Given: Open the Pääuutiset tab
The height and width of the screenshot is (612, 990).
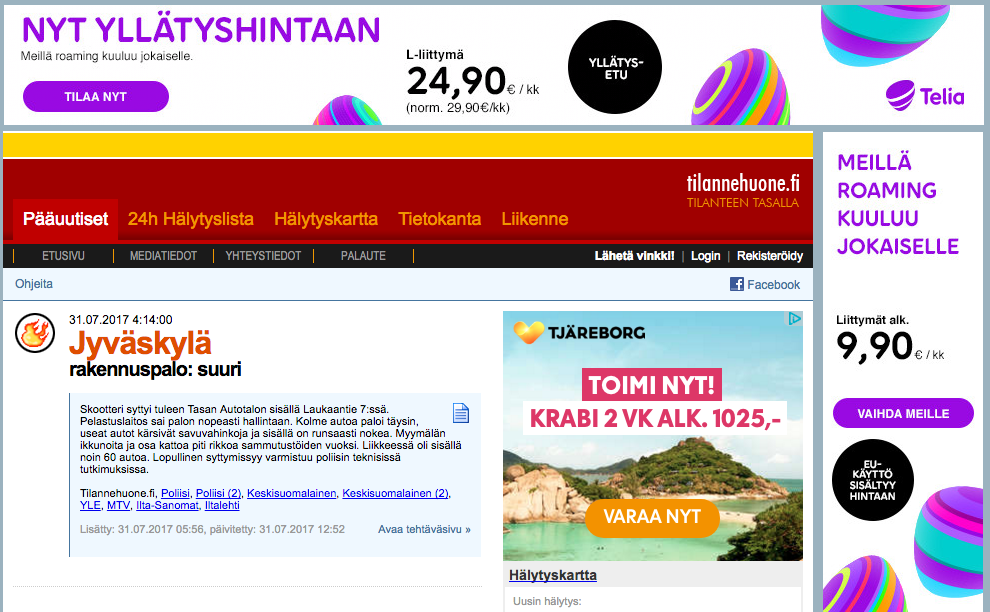Looking at the screenshot, I should pos(66,219).
